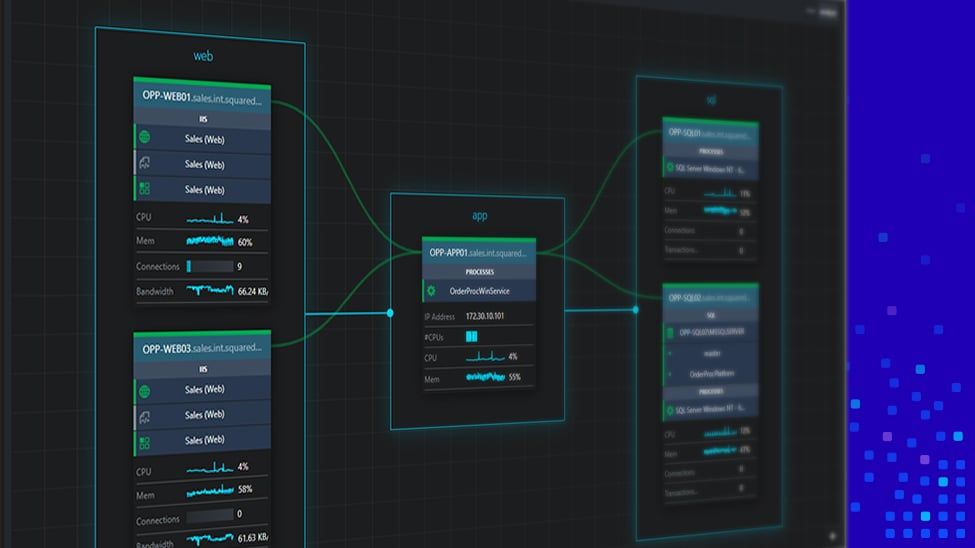Click the app pool icon in OPP-WEB03
975x548 pixels.
coord(144,414)
